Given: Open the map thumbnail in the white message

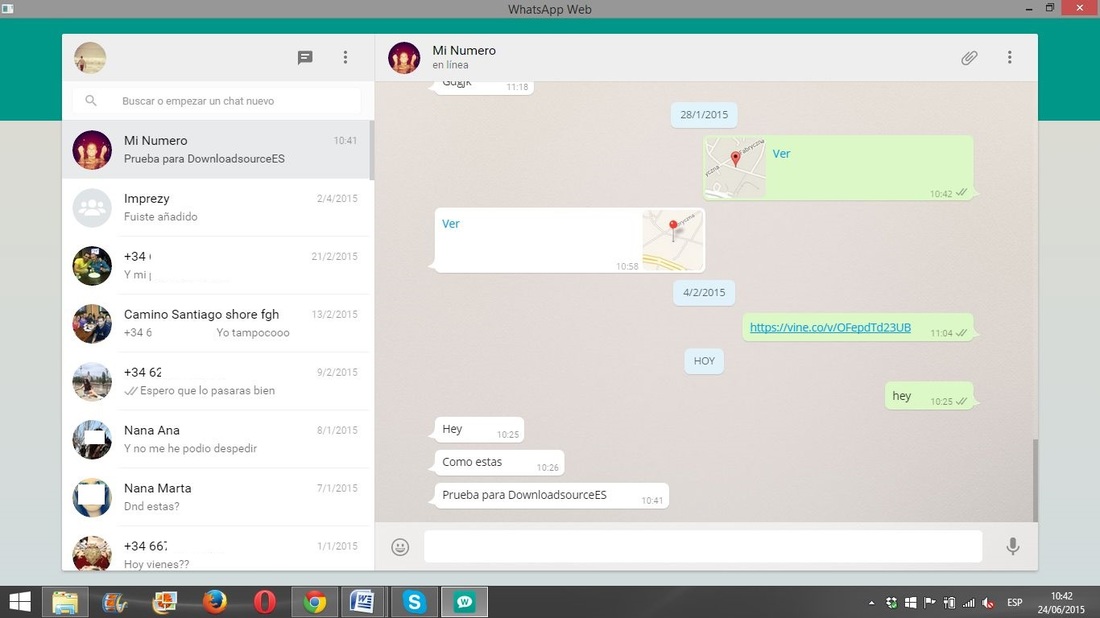Looking at the screenshot, I should [672, 240].
